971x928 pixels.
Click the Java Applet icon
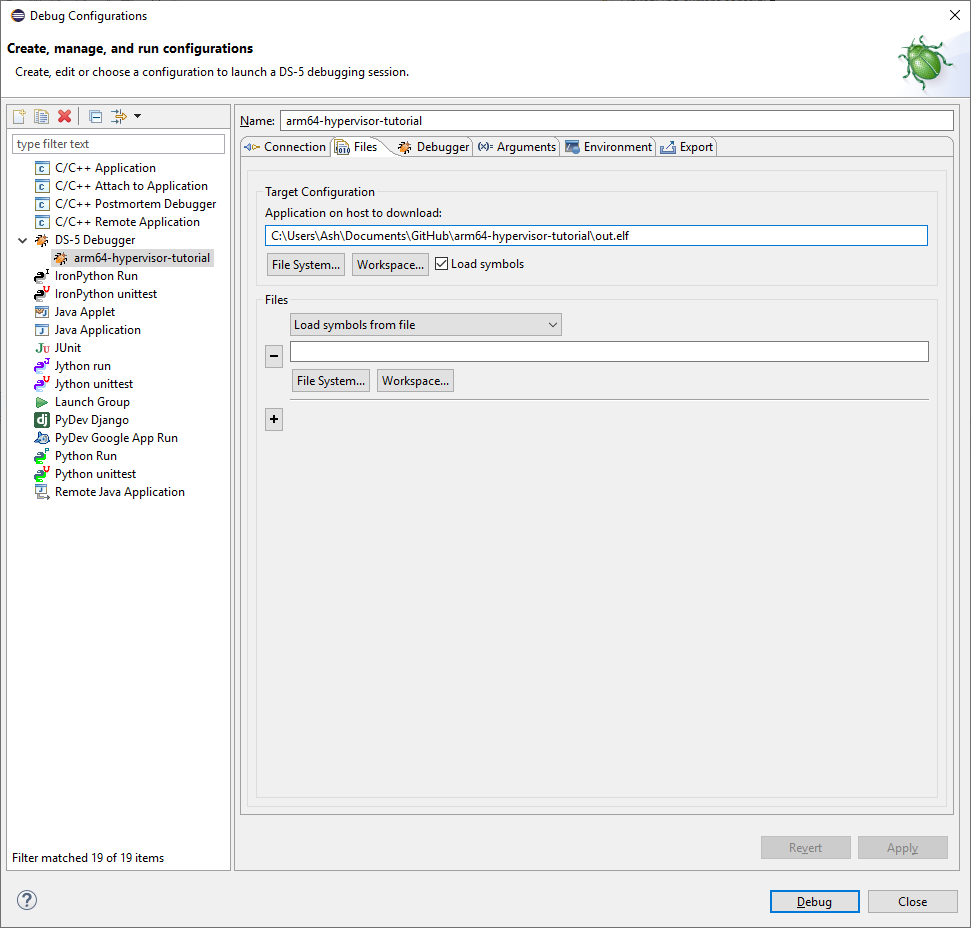pyautogui.click(x=41, y=312)
